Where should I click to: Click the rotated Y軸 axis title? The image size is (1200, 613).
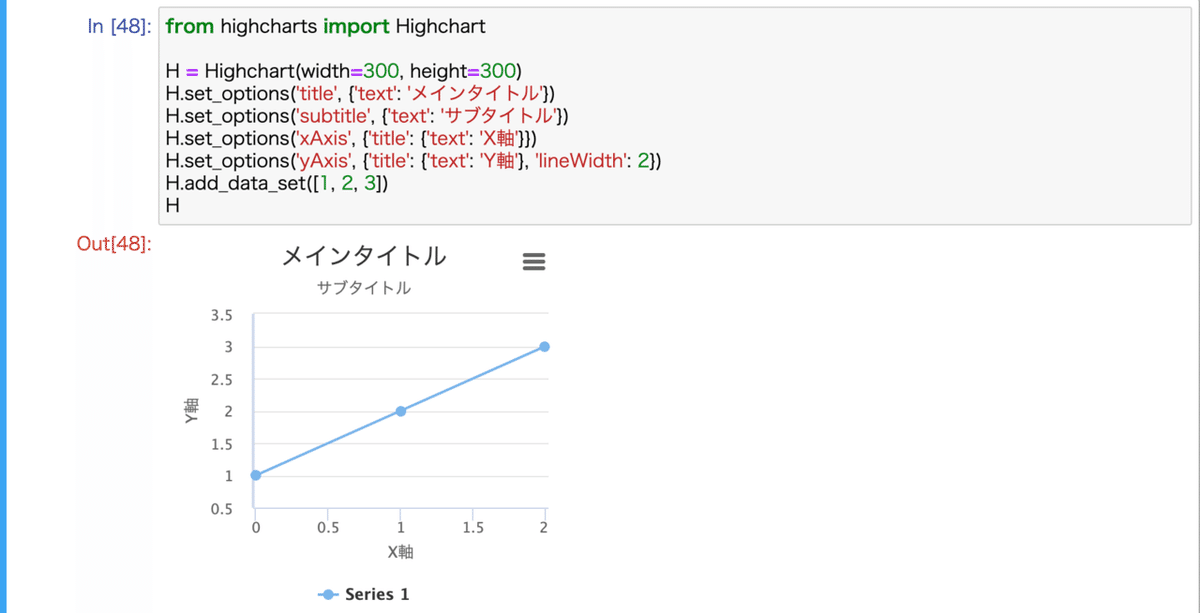click(x=192, y=411)
